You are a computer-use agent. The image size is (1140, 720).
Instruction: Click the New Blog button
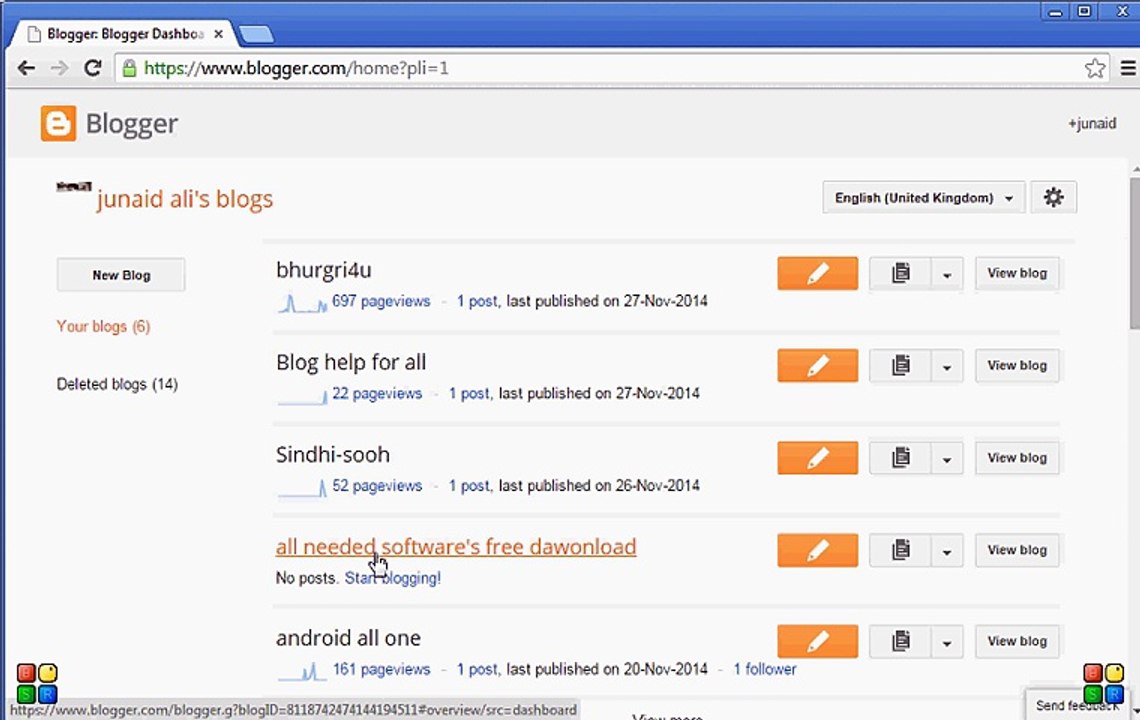coord(121,275)
